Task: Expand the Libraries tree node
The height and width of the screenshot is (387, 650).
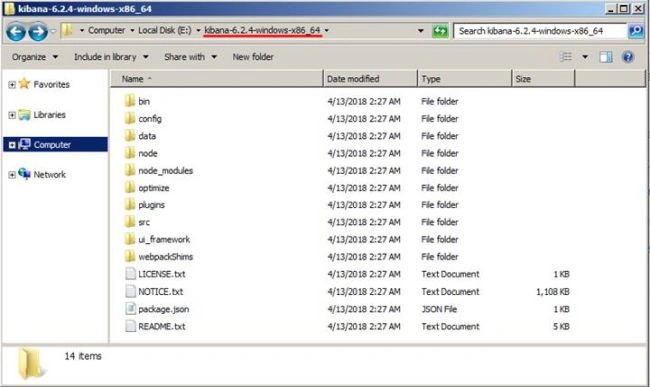Action: 12,115
